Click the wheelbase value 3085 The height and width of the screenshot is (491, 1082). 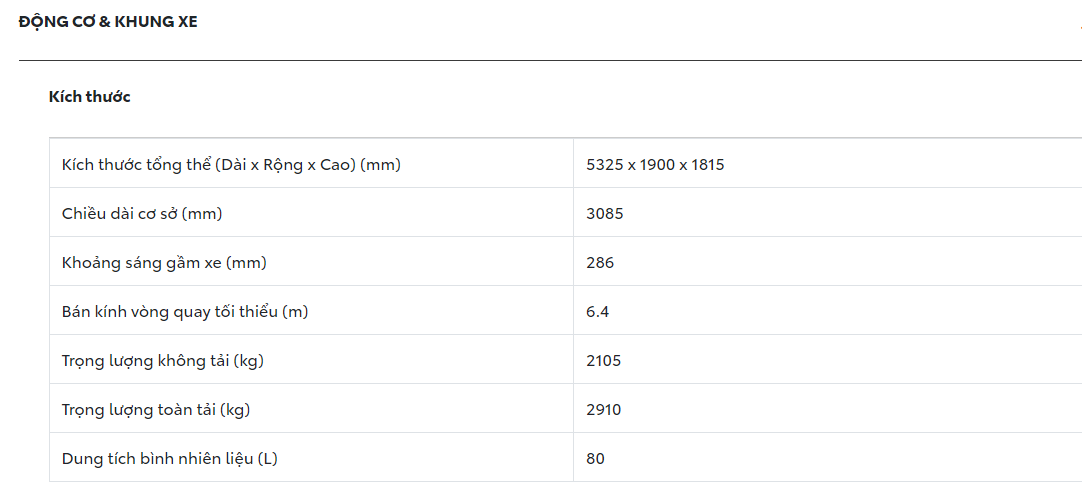point(605,214)
